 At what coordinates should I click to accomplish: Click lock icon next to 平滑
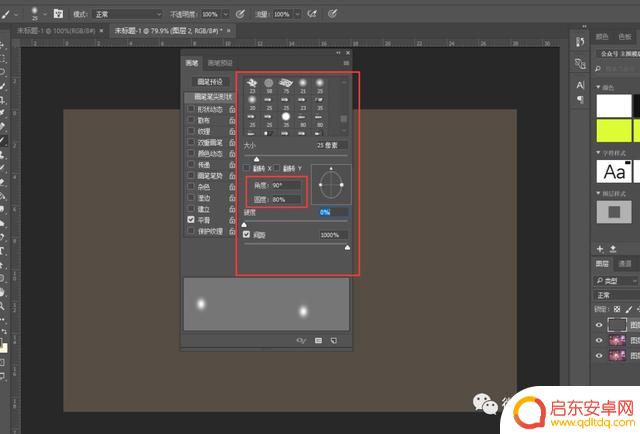tap(232, 220)
